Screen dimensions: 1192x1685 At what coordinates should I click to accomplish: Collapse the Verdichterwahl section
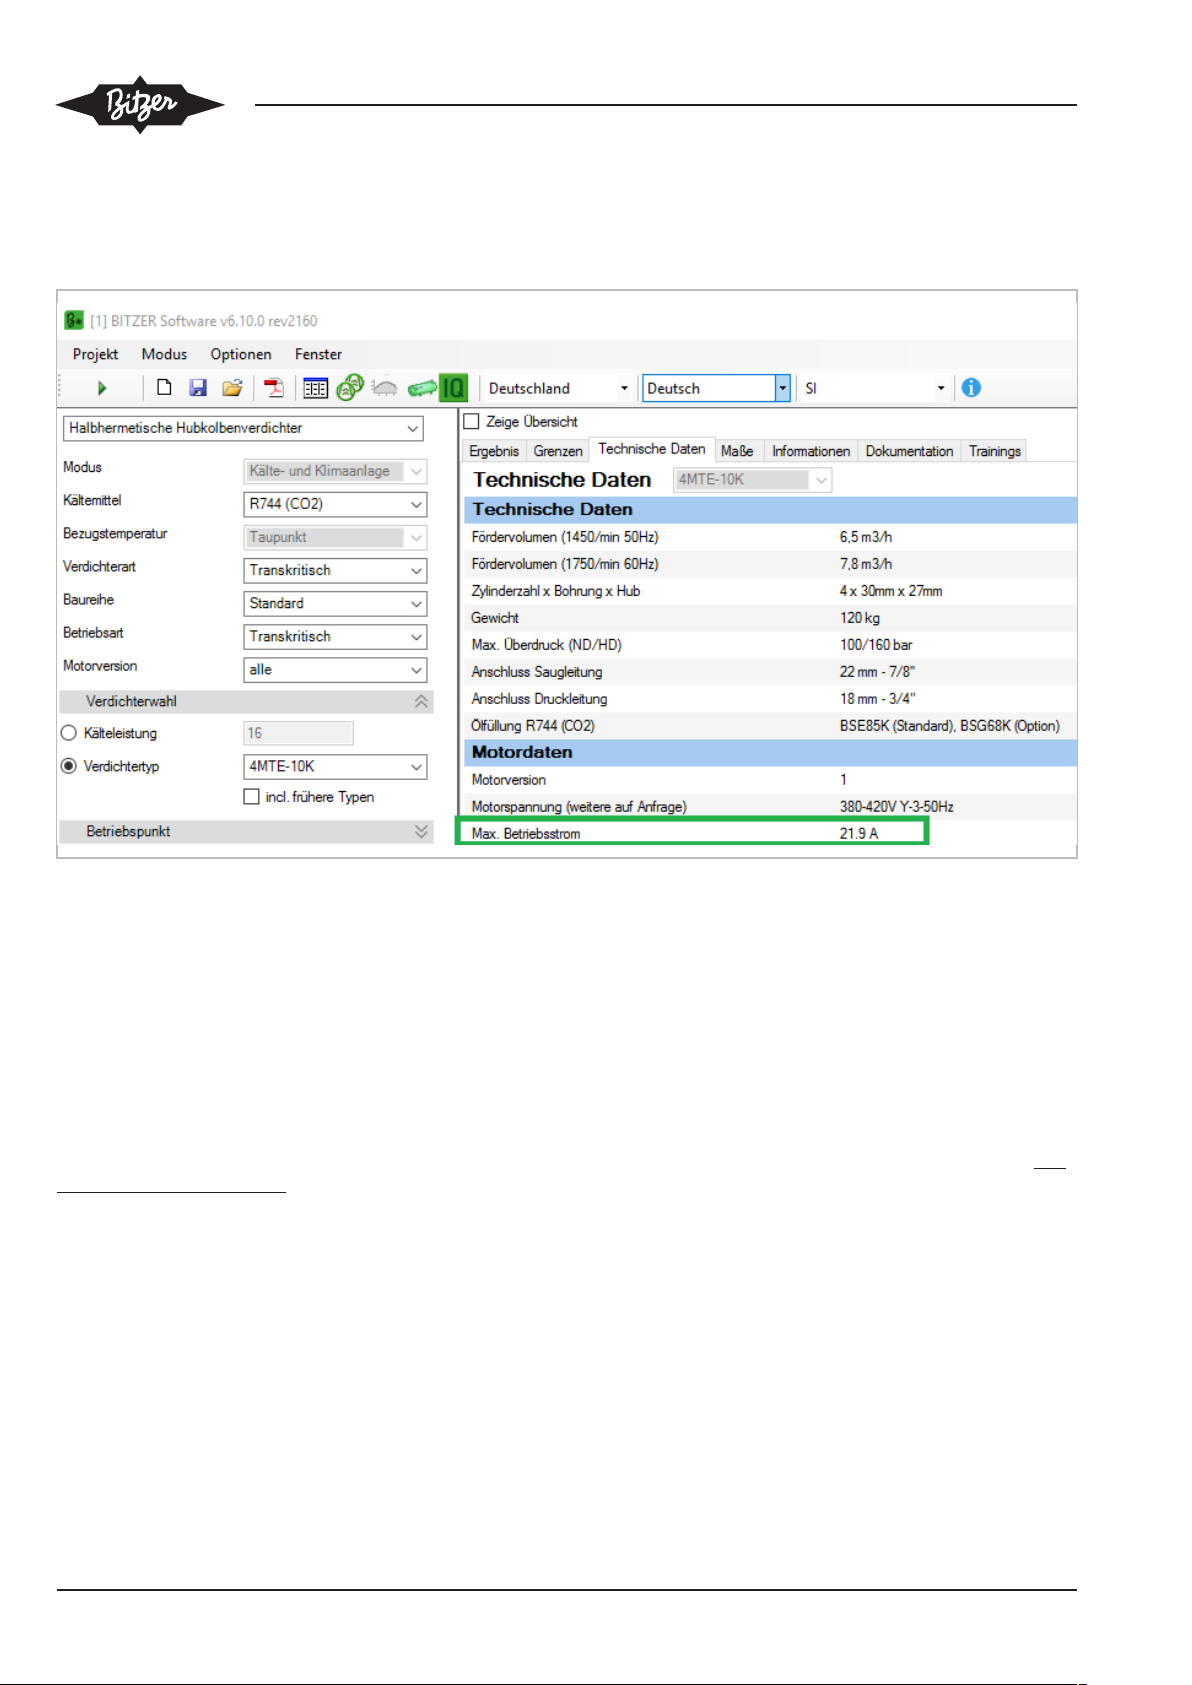[246, 702]
